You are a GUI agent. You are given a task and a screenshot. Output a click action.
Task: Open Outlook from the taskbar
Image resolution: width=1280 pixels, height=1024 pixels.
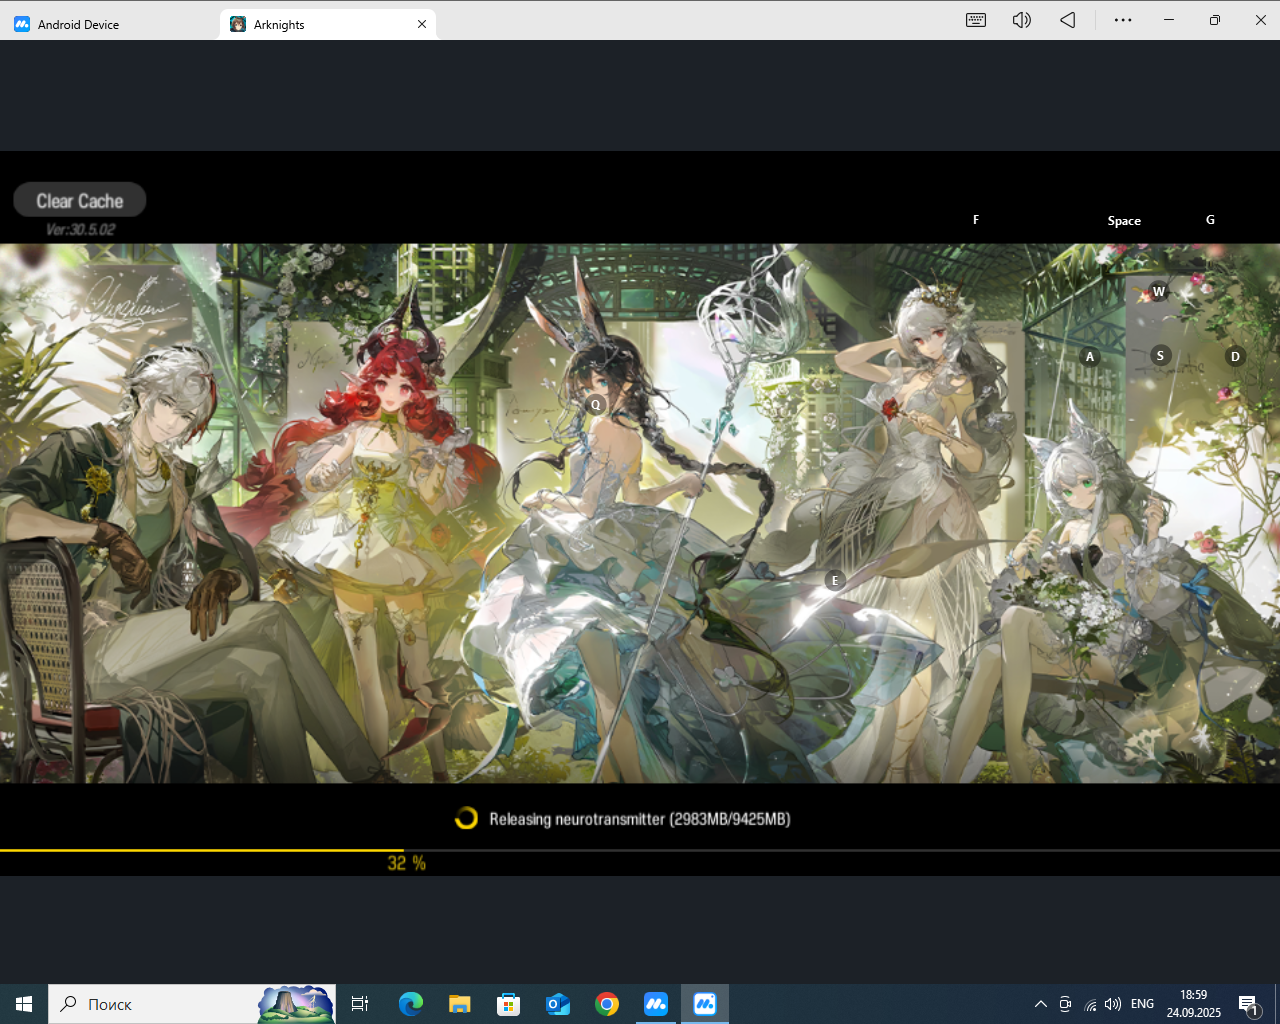(558, 1004)
